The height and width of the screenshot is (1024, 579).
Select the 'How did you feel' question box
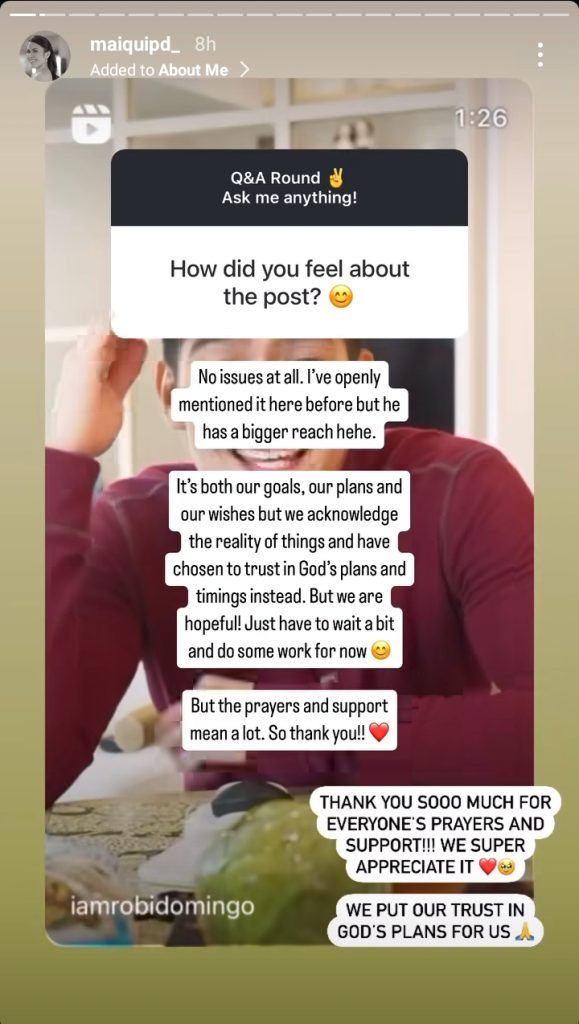[289, 282]
